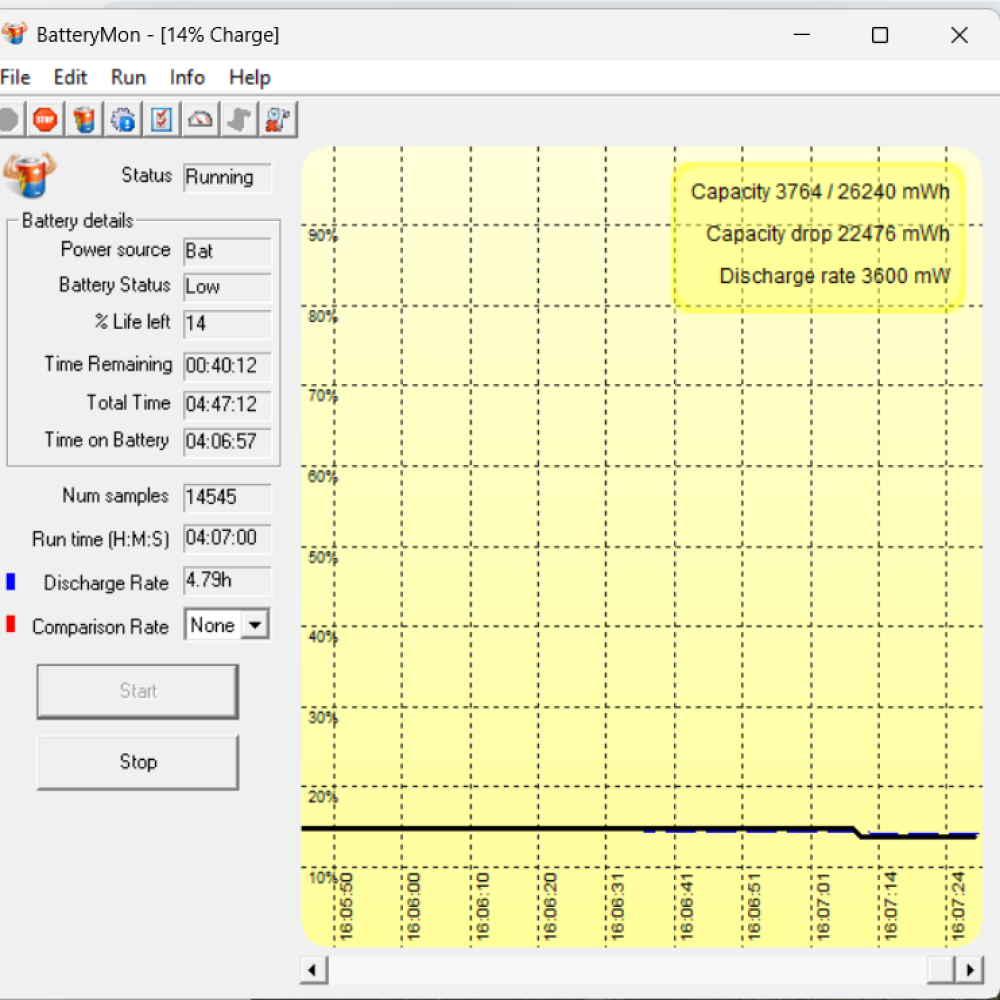The width and height of the screenshot is (1000, 1000).
Task: Click the disabled Start button
Action: coord(138,691)
